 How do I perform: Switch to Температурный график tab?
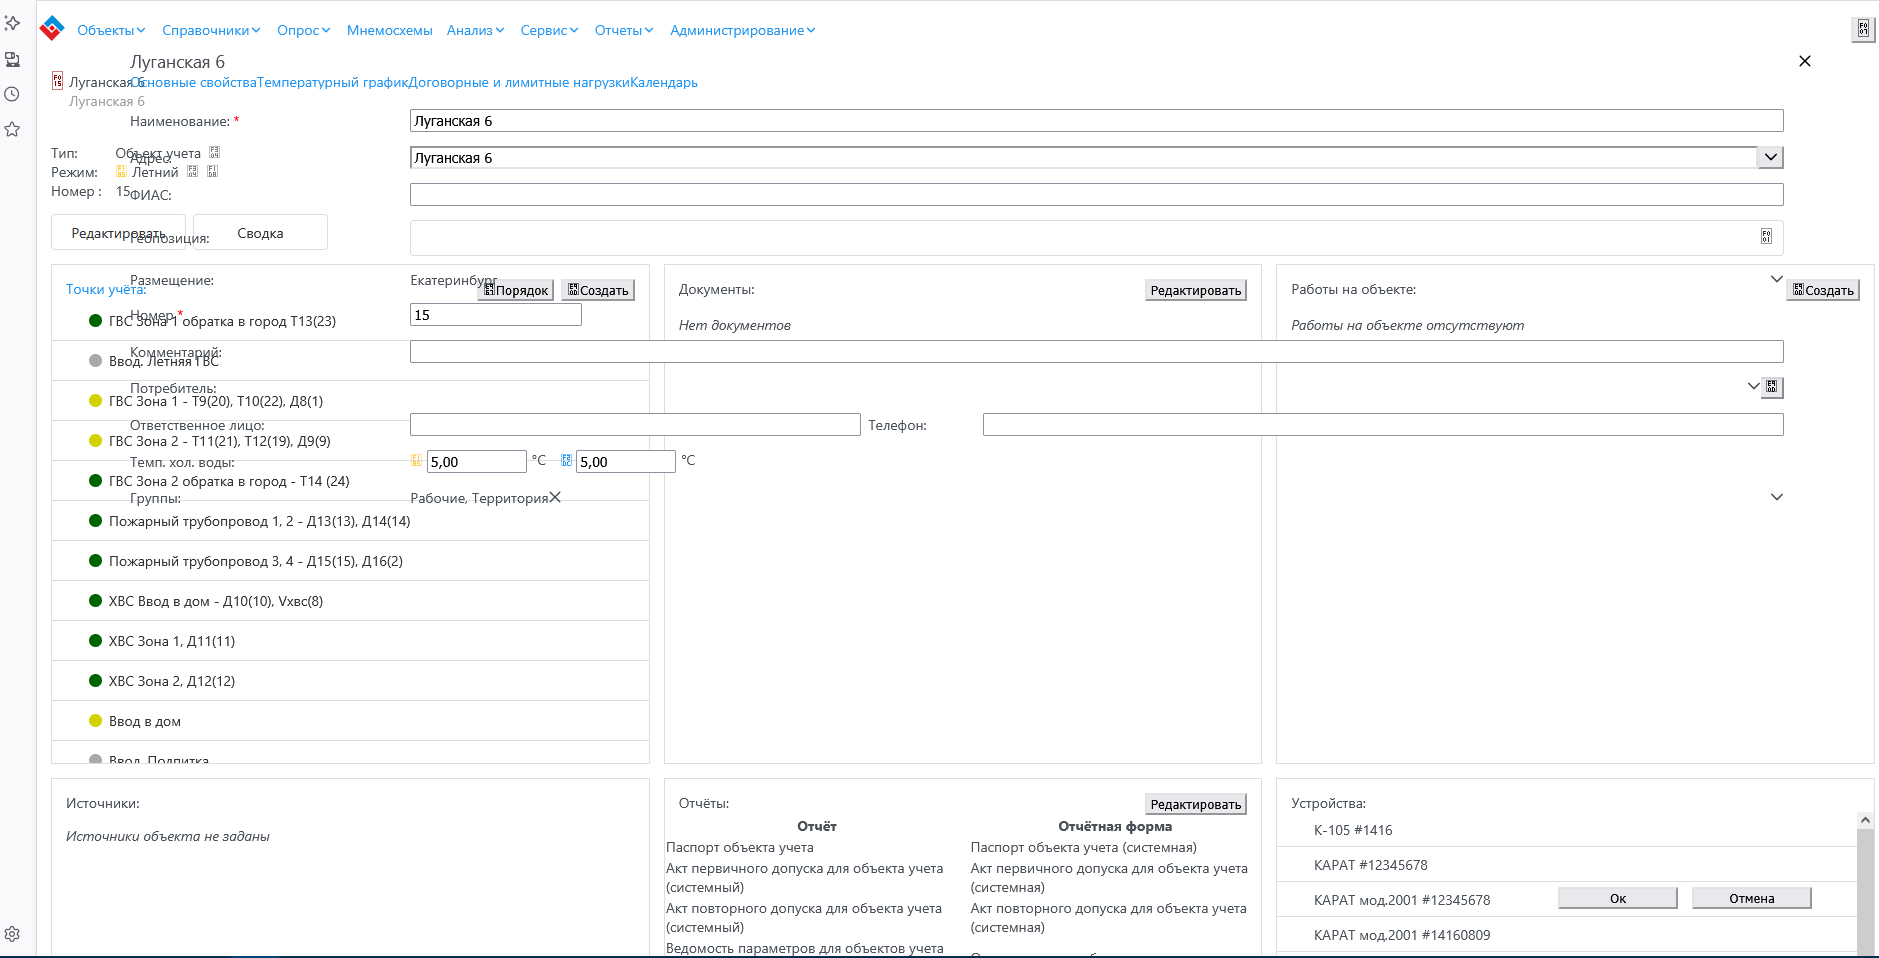(333, 82)
